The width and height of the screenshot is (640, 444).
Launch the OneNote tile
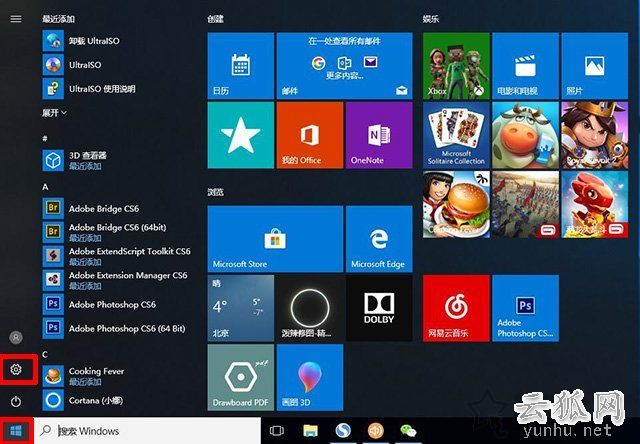tap(379, 135)
